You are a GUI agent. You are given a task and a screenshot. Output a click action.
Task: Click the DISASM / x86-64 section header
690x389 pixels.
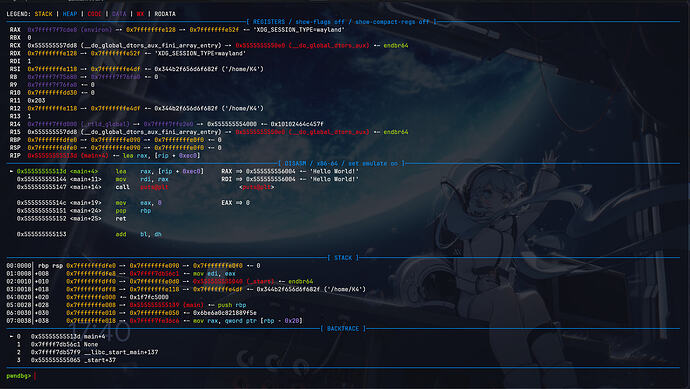[x=341, y=163]
